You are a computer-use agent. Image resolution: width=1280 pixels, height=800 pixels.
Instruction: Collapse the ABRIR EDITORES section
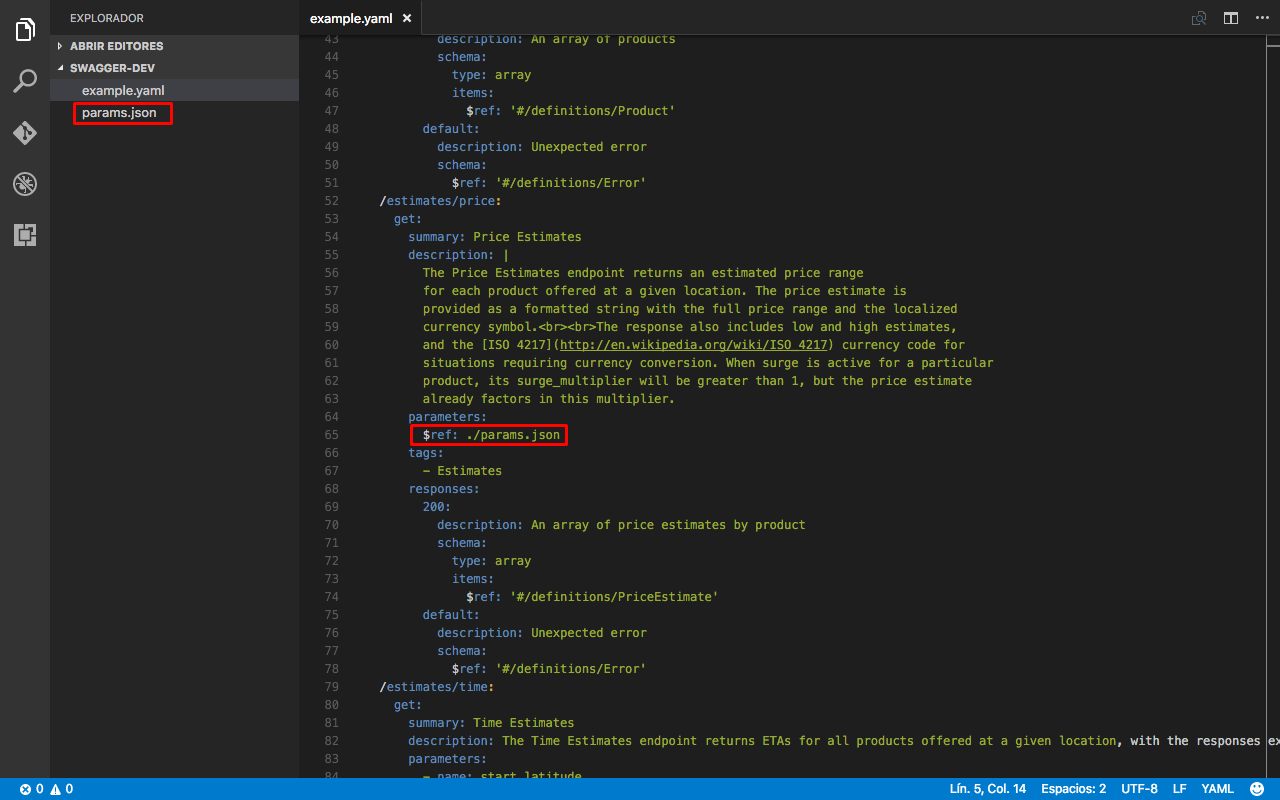coord(115,45)
